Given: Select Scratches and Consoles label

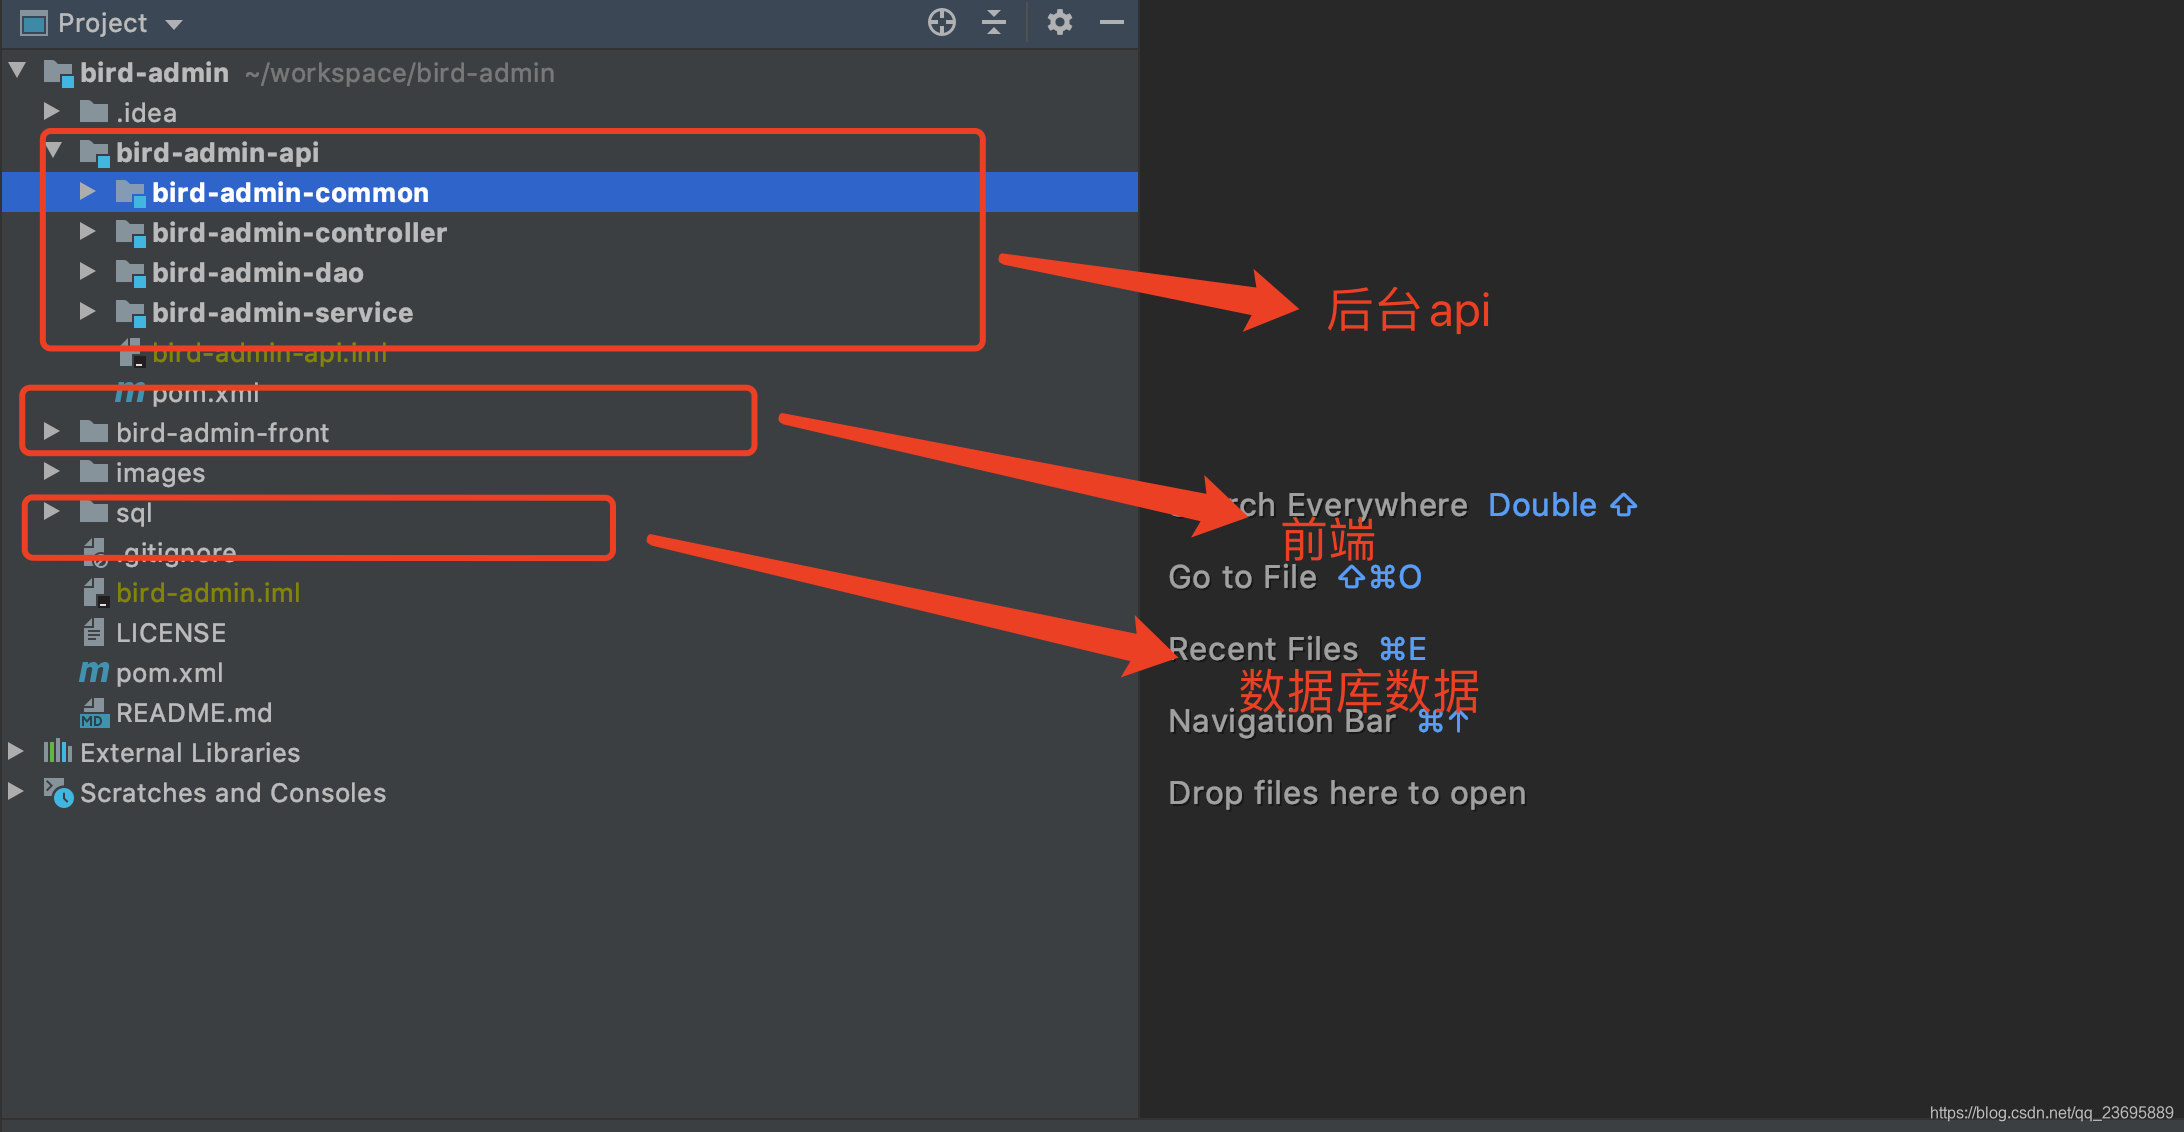Looking at the screenshot, I should coord(233,792).
